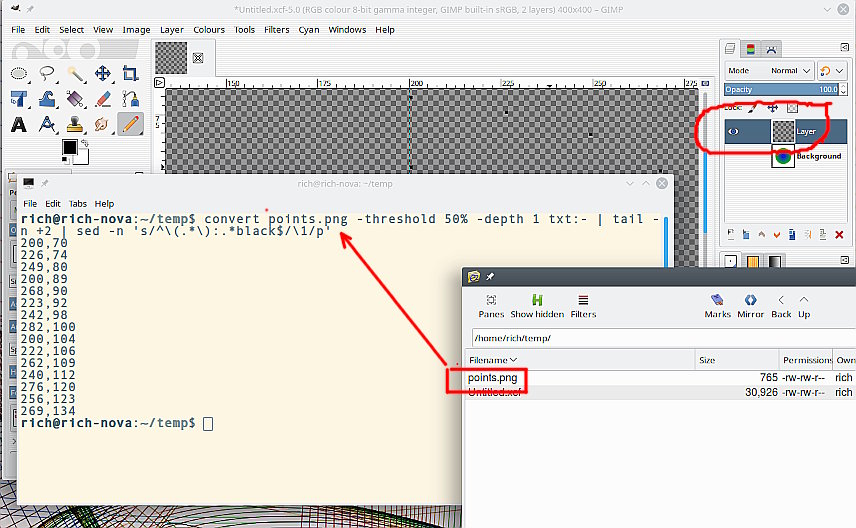Switch to the Paths dock tab
The image size is (856, 528).
[771, 49]
